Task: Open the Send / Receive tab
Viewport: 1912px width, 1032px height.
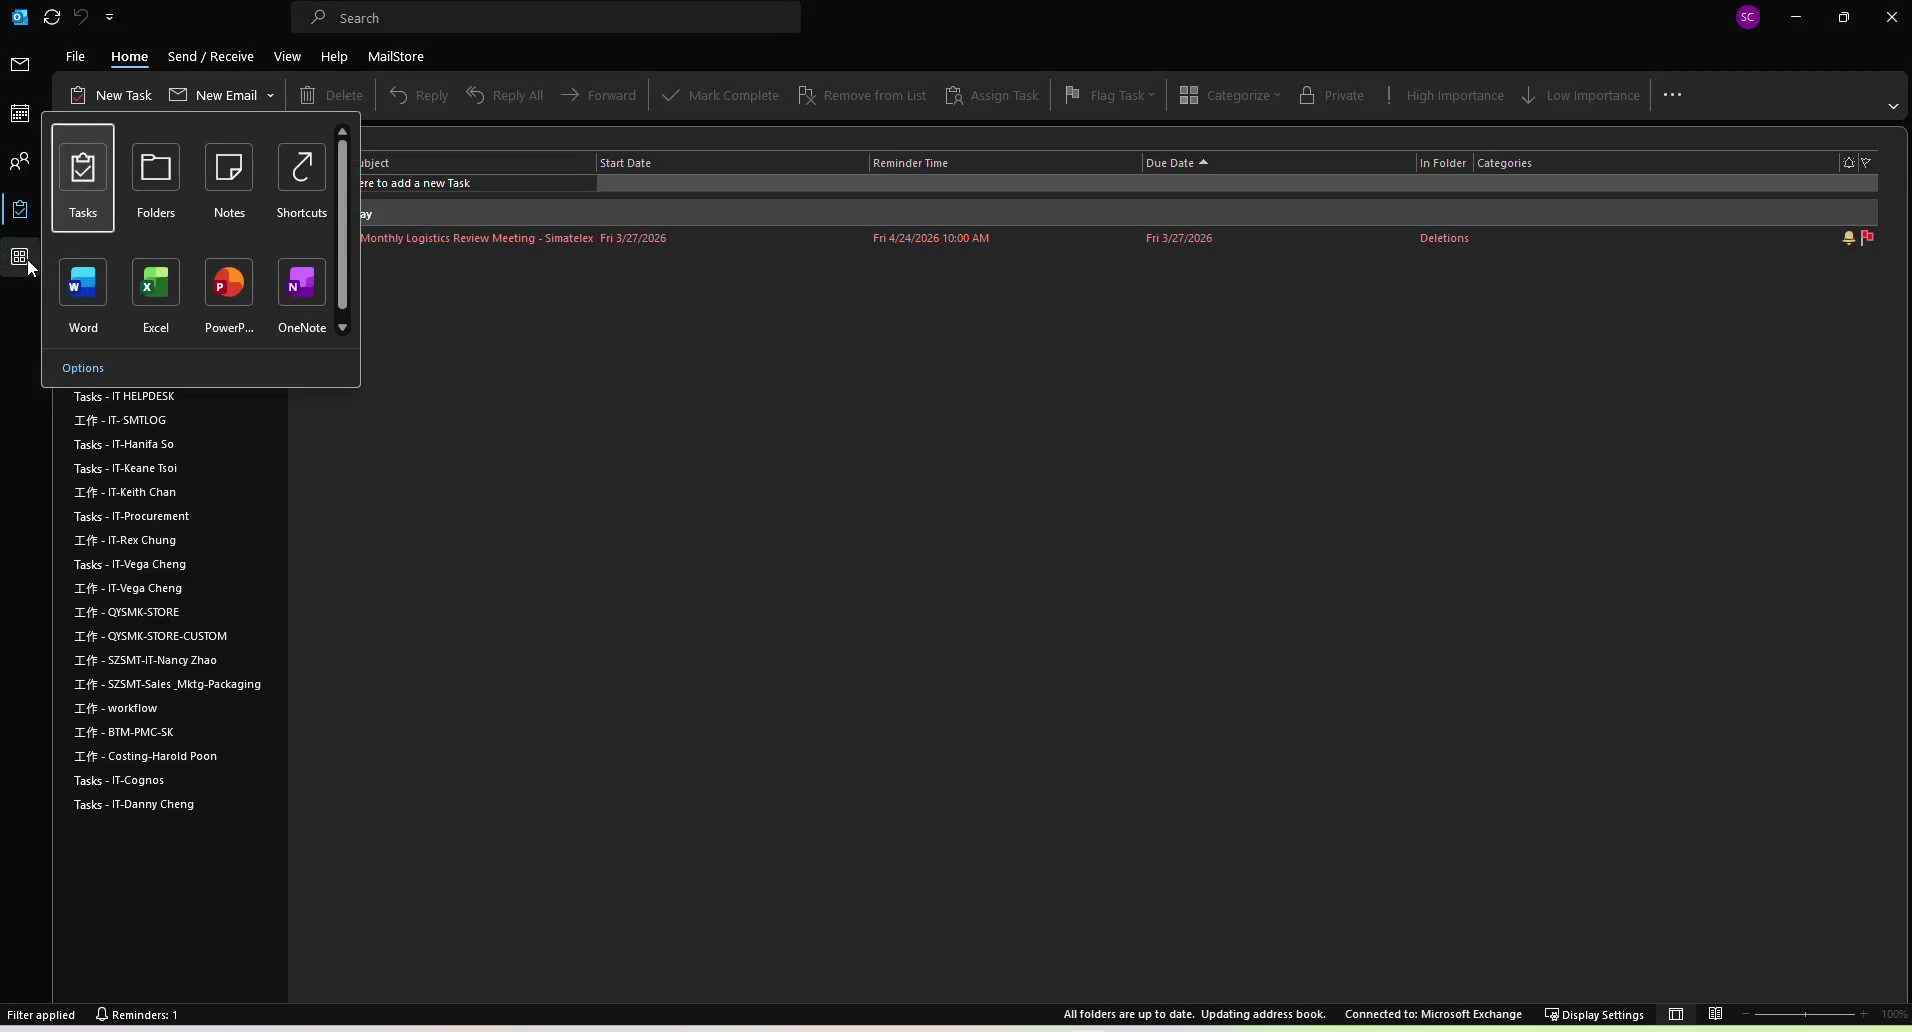Action: pyautogui.click(x=211, y=56)
